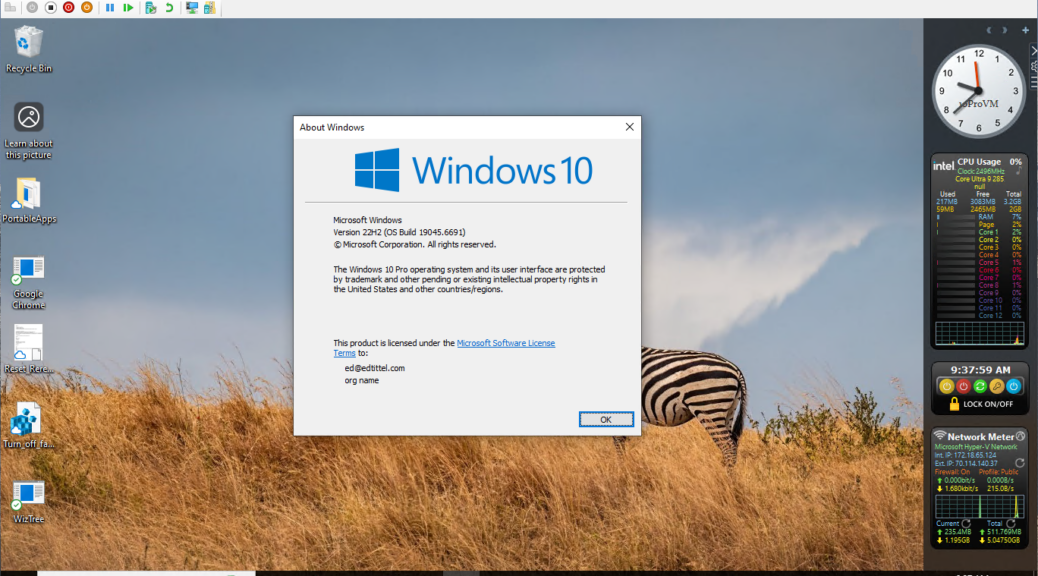Click the blue power toggle in the clock gadget

pyautogui.click(x=1013, y=385)
